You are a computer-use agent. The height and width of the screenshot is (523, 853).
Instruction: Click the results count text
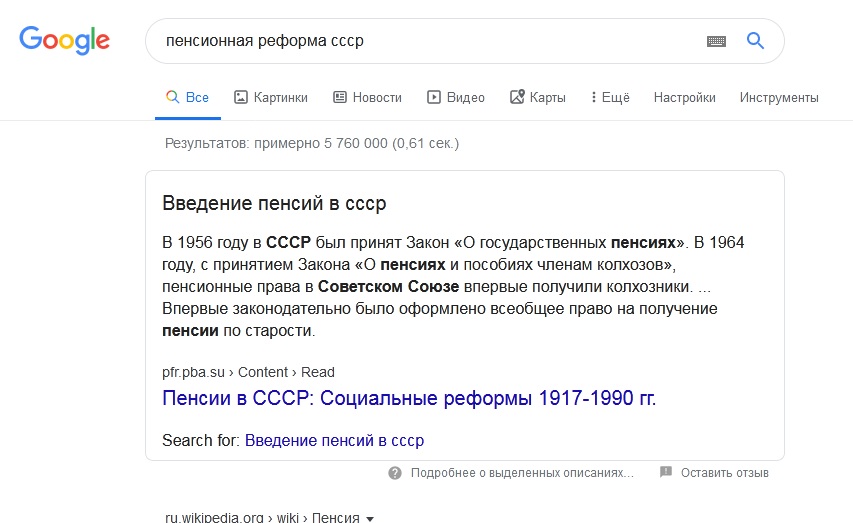[312, 143]
